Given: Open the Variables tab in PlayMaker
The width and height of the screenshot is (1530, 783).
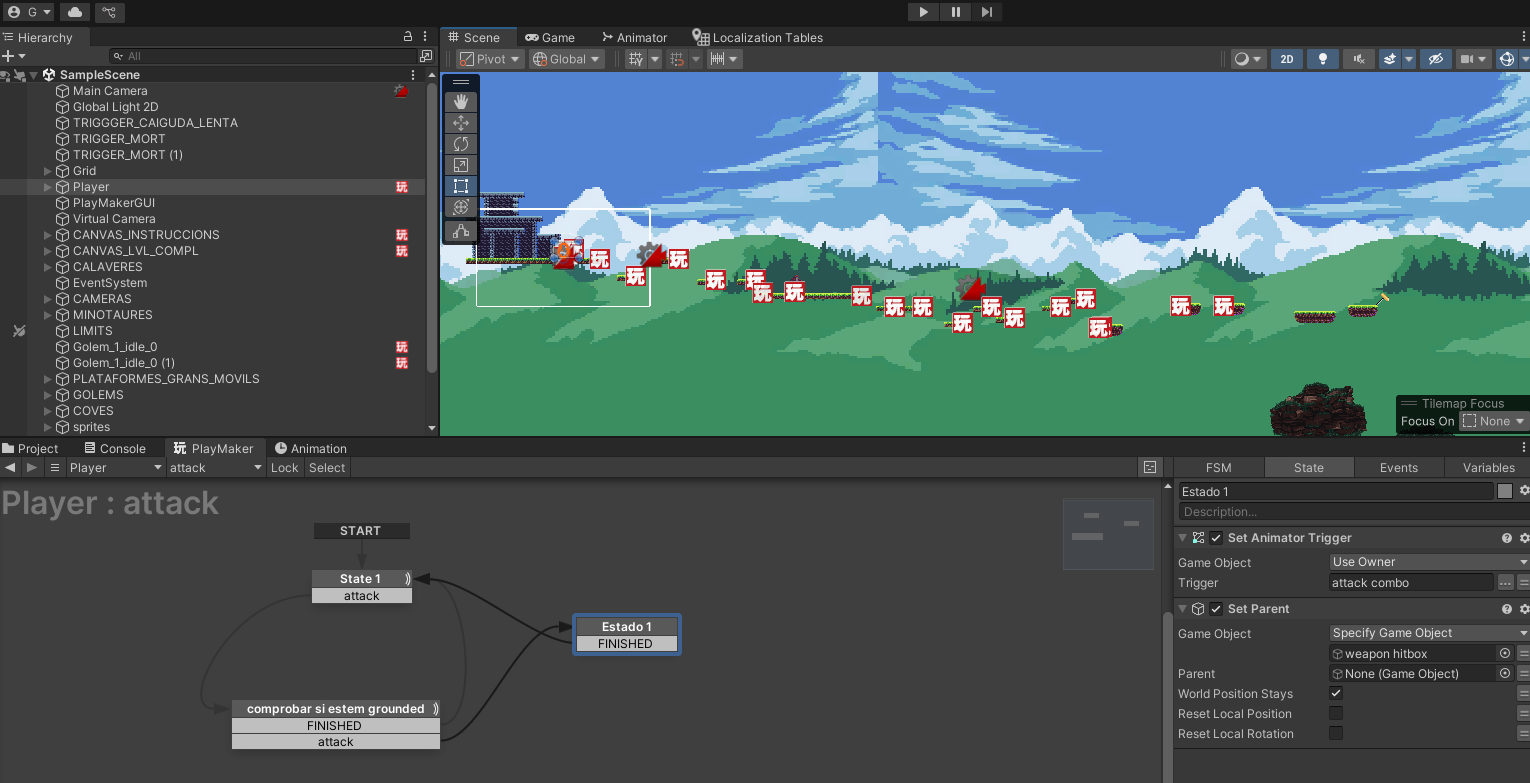Looking at the screenshot, I should pos(1488,467).
